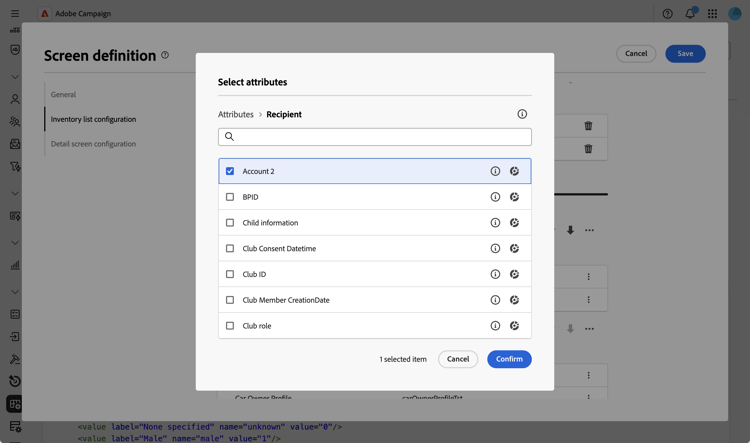Viewport: 750px width, 443px height.
Task: Click the round icon right of BPID
Action: click(514, 197)
